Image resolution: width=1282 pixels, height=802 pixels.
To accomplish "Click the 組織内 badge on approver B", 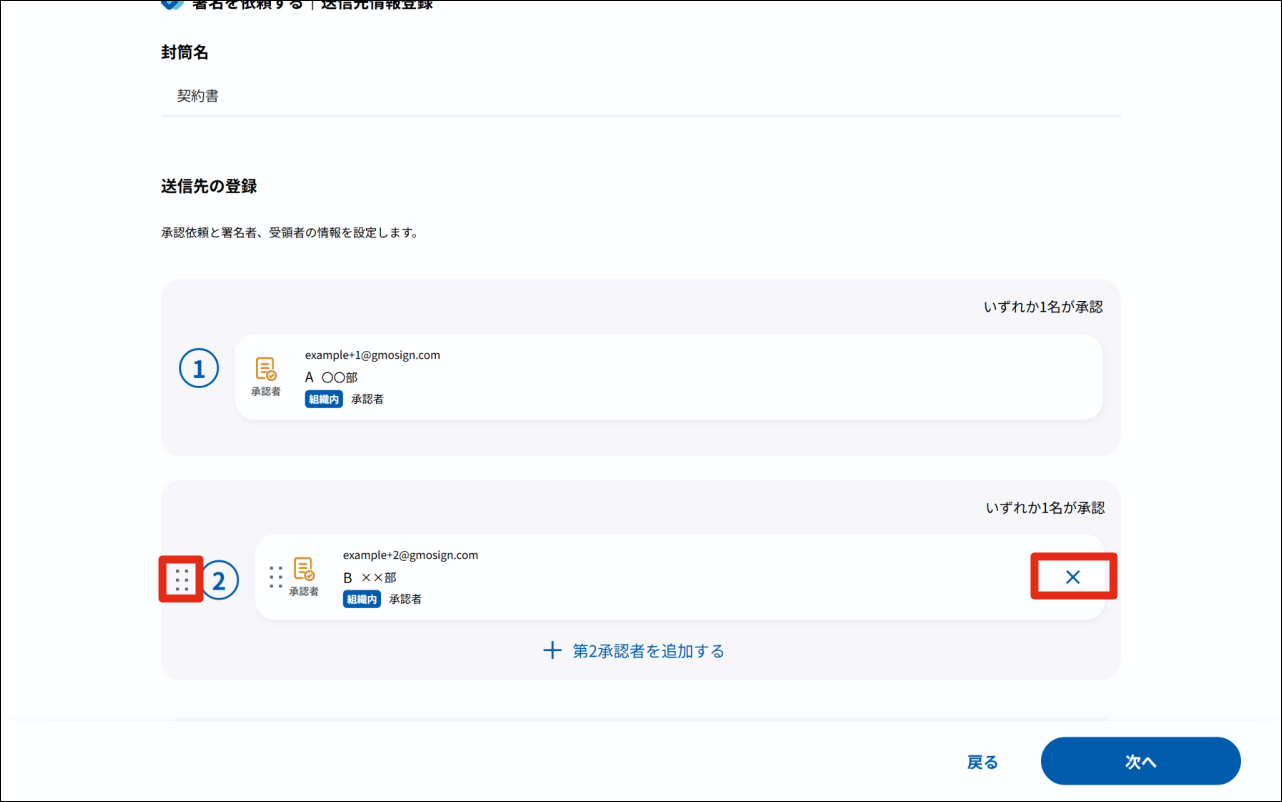I will tap(362, 599).
